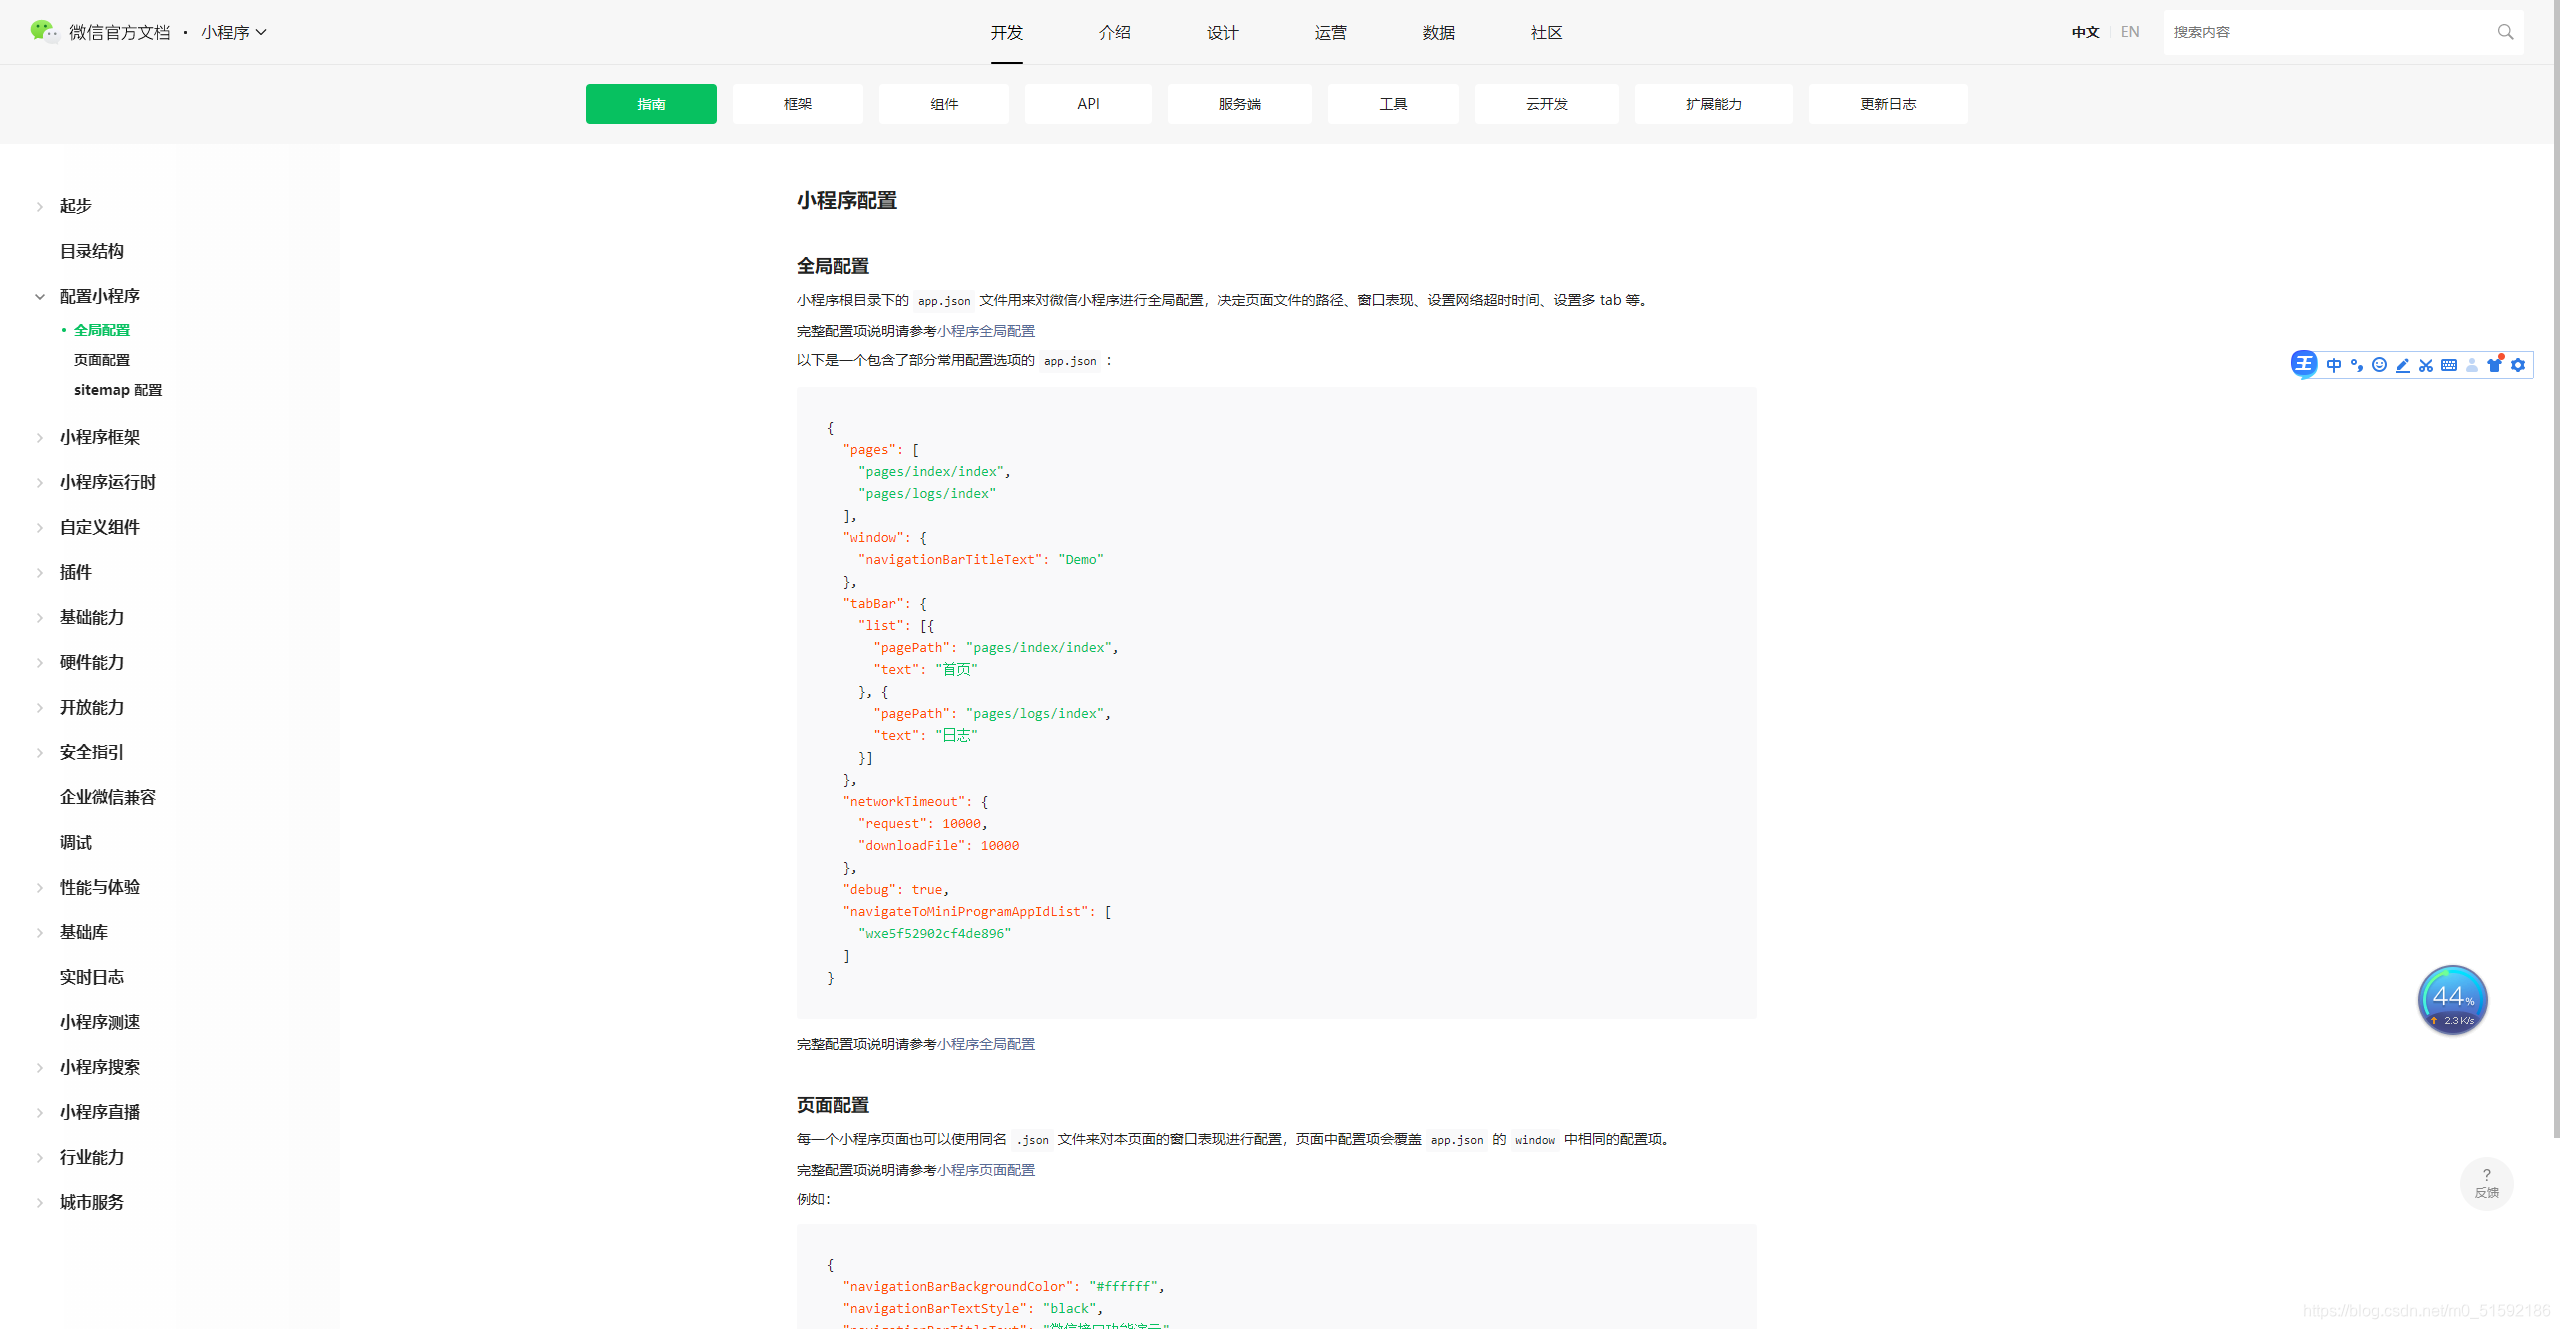Viewport: 2560px width, 1329px height.
Task: Open 小程序全局配置 link below code block
Action: pyautogui.click(x=986, y=1044)
